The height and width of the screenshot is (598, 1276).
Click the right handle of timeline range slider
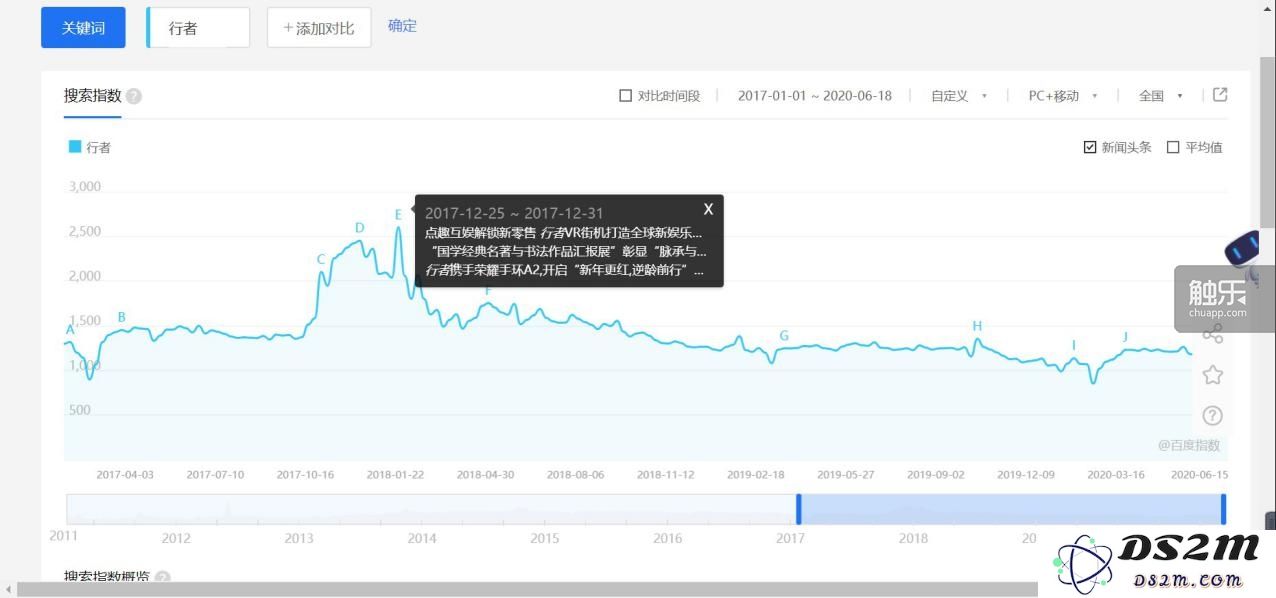(x=1223, y=509)
